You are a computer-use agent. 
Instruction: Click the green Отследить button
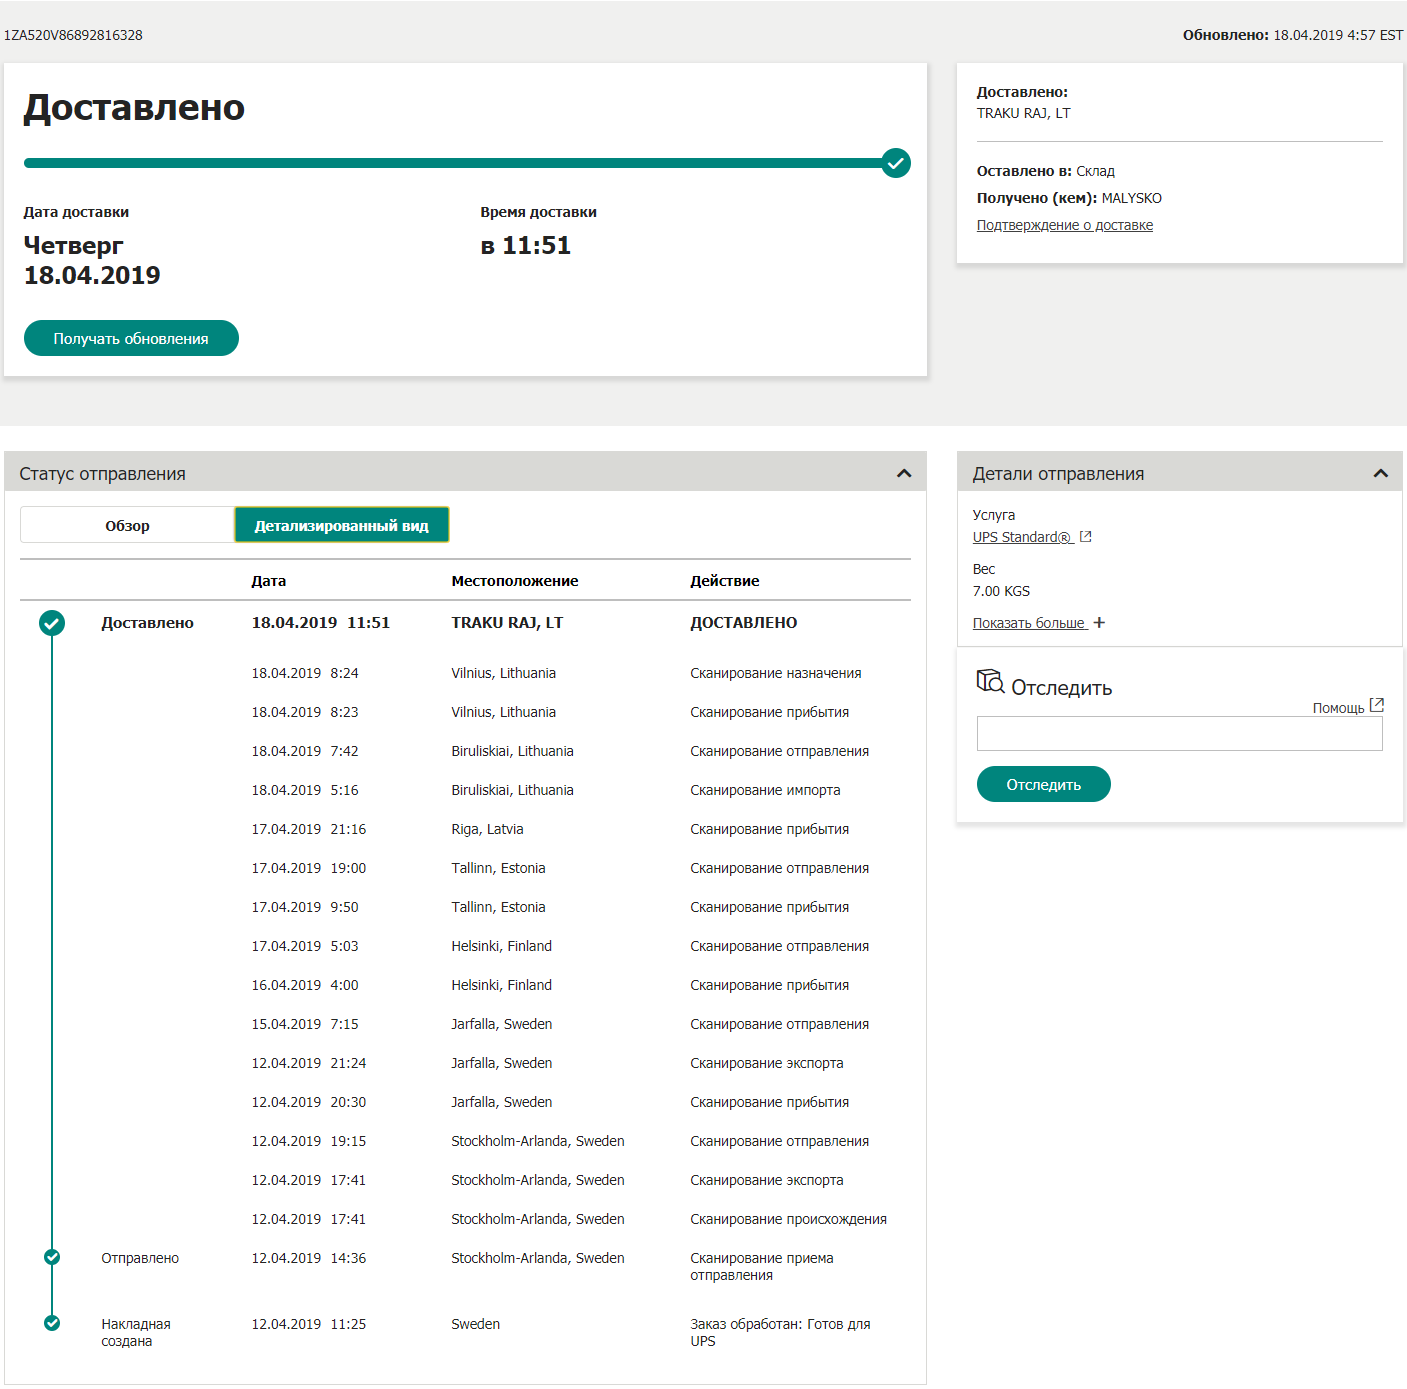[x=1044, y=784]
